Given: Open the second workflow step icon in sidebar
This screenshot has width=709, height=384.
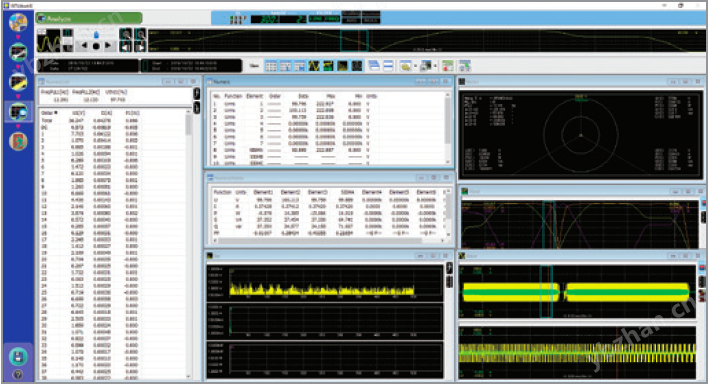Looking at the screenshot, I should 18,52.
